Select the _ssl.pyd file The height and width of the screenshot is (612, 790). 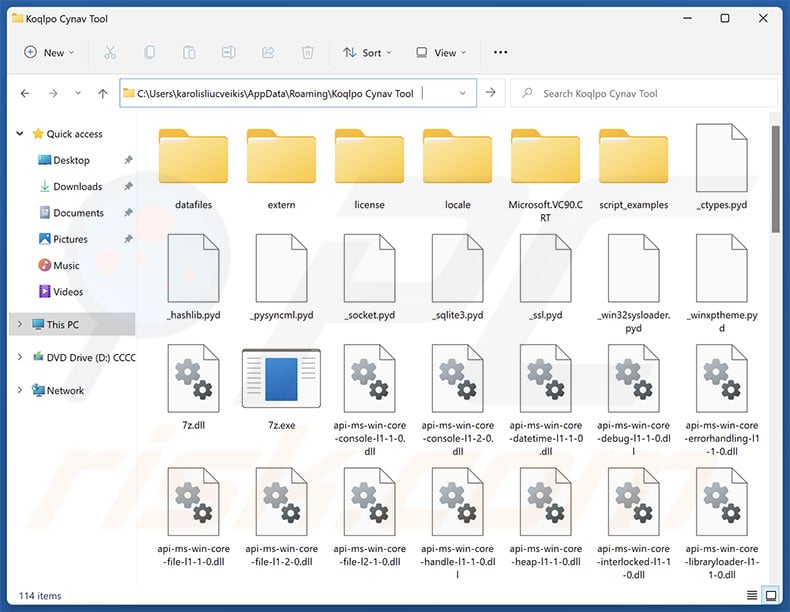pos(546,278)
